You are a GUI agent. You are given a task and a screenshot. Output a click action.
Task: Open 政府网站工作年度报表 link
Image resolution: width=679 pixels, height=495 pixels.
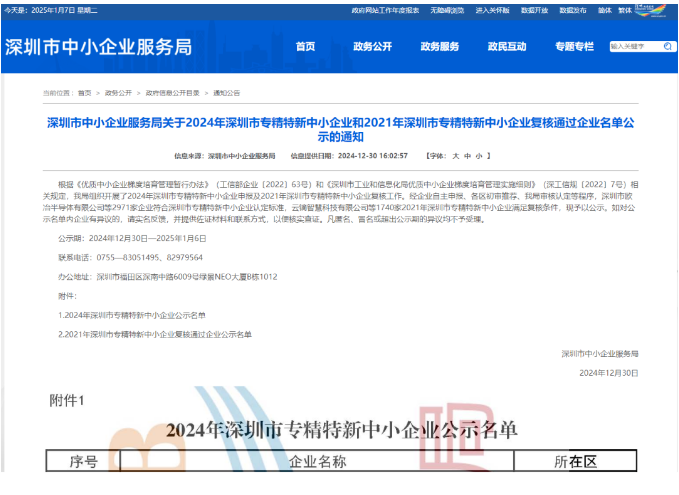coord(385,10)
